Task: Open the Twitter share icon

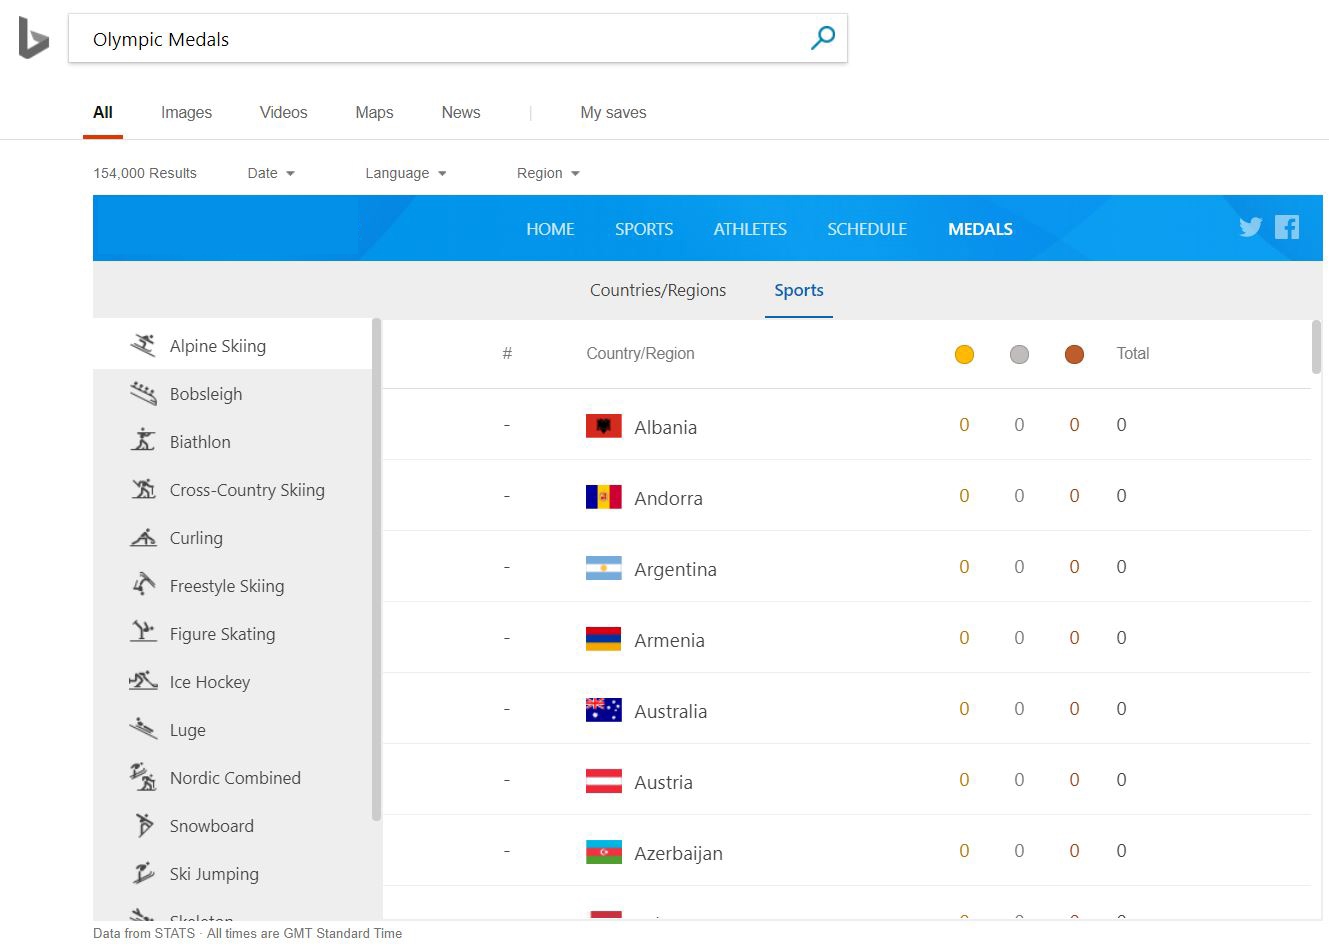Action: (x=1250, y=227)
